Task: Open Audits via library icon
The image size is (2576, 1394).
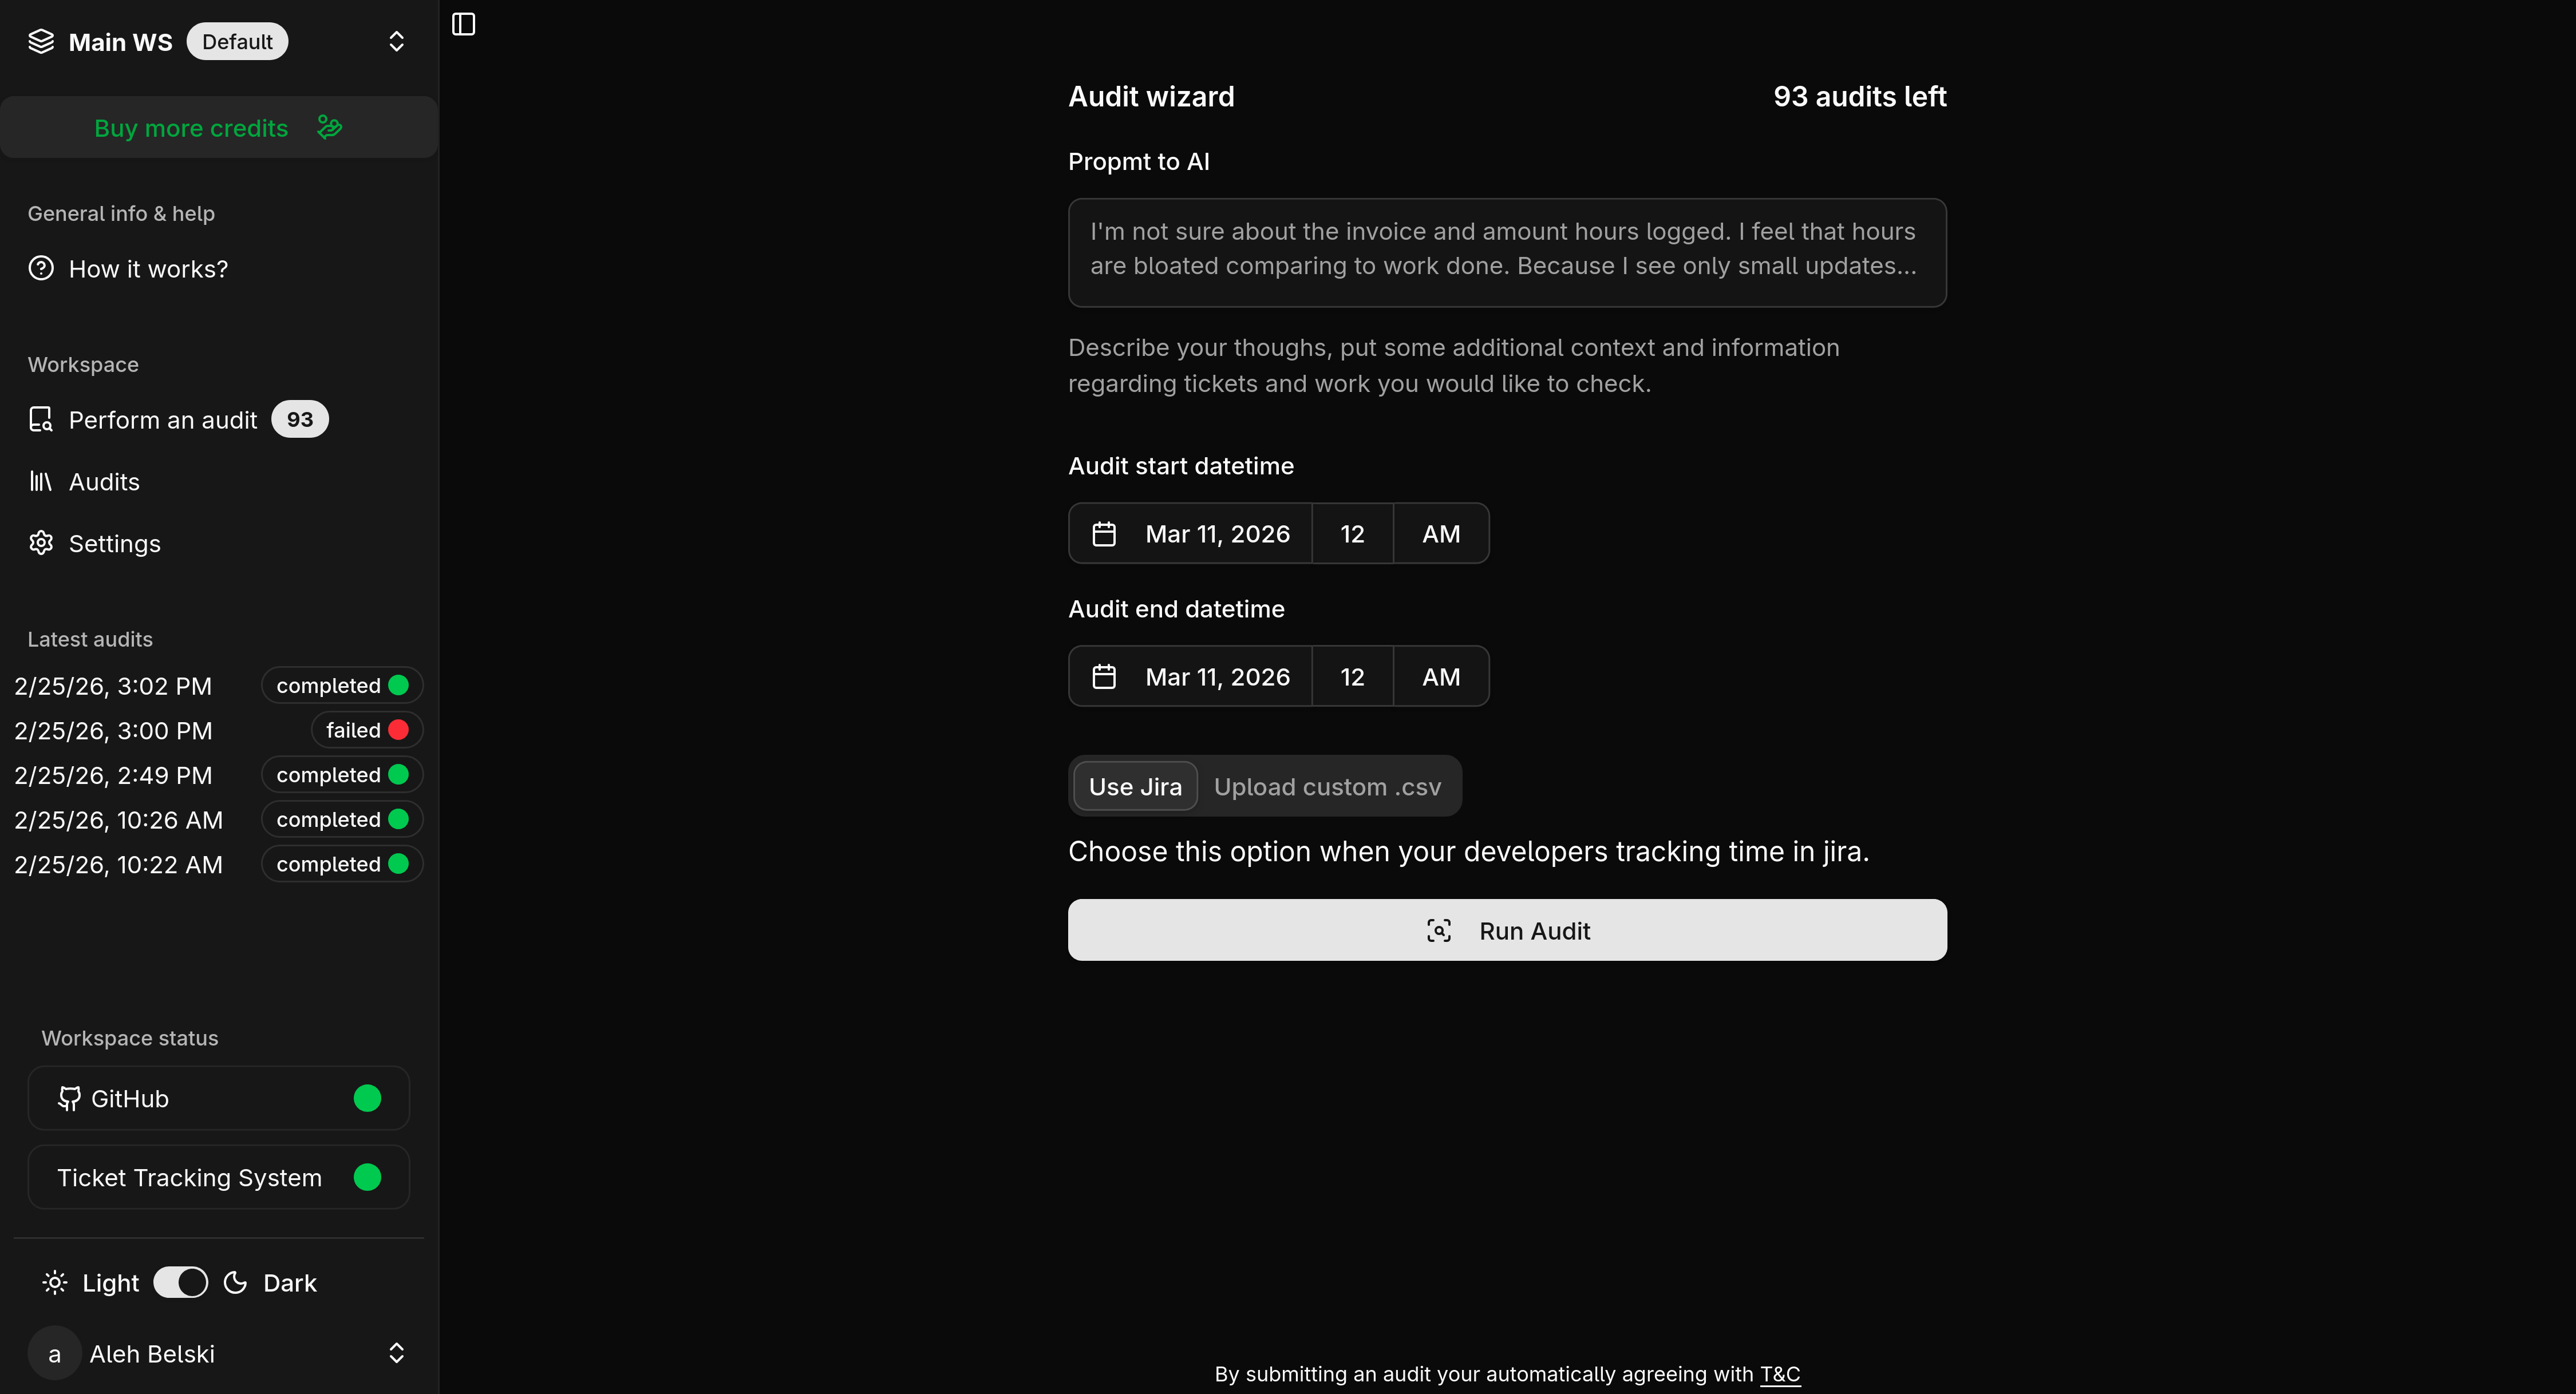Action: 41,482
